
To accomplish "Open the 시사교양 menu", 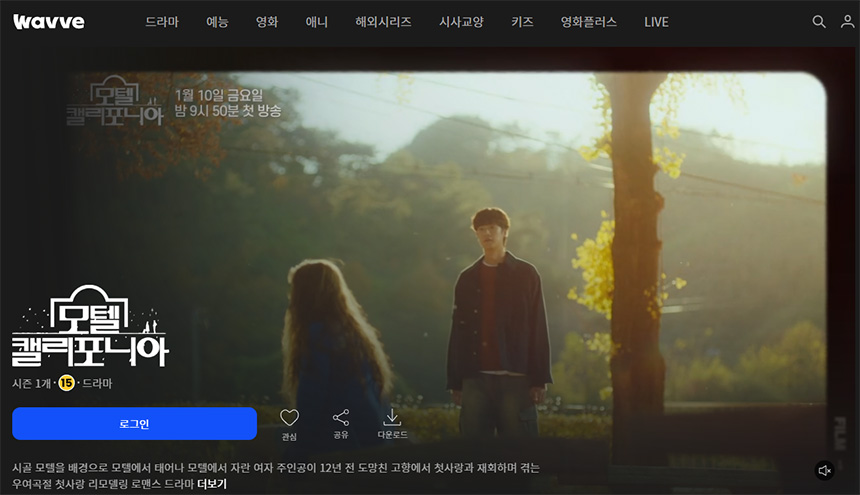I will coord(461,22).
